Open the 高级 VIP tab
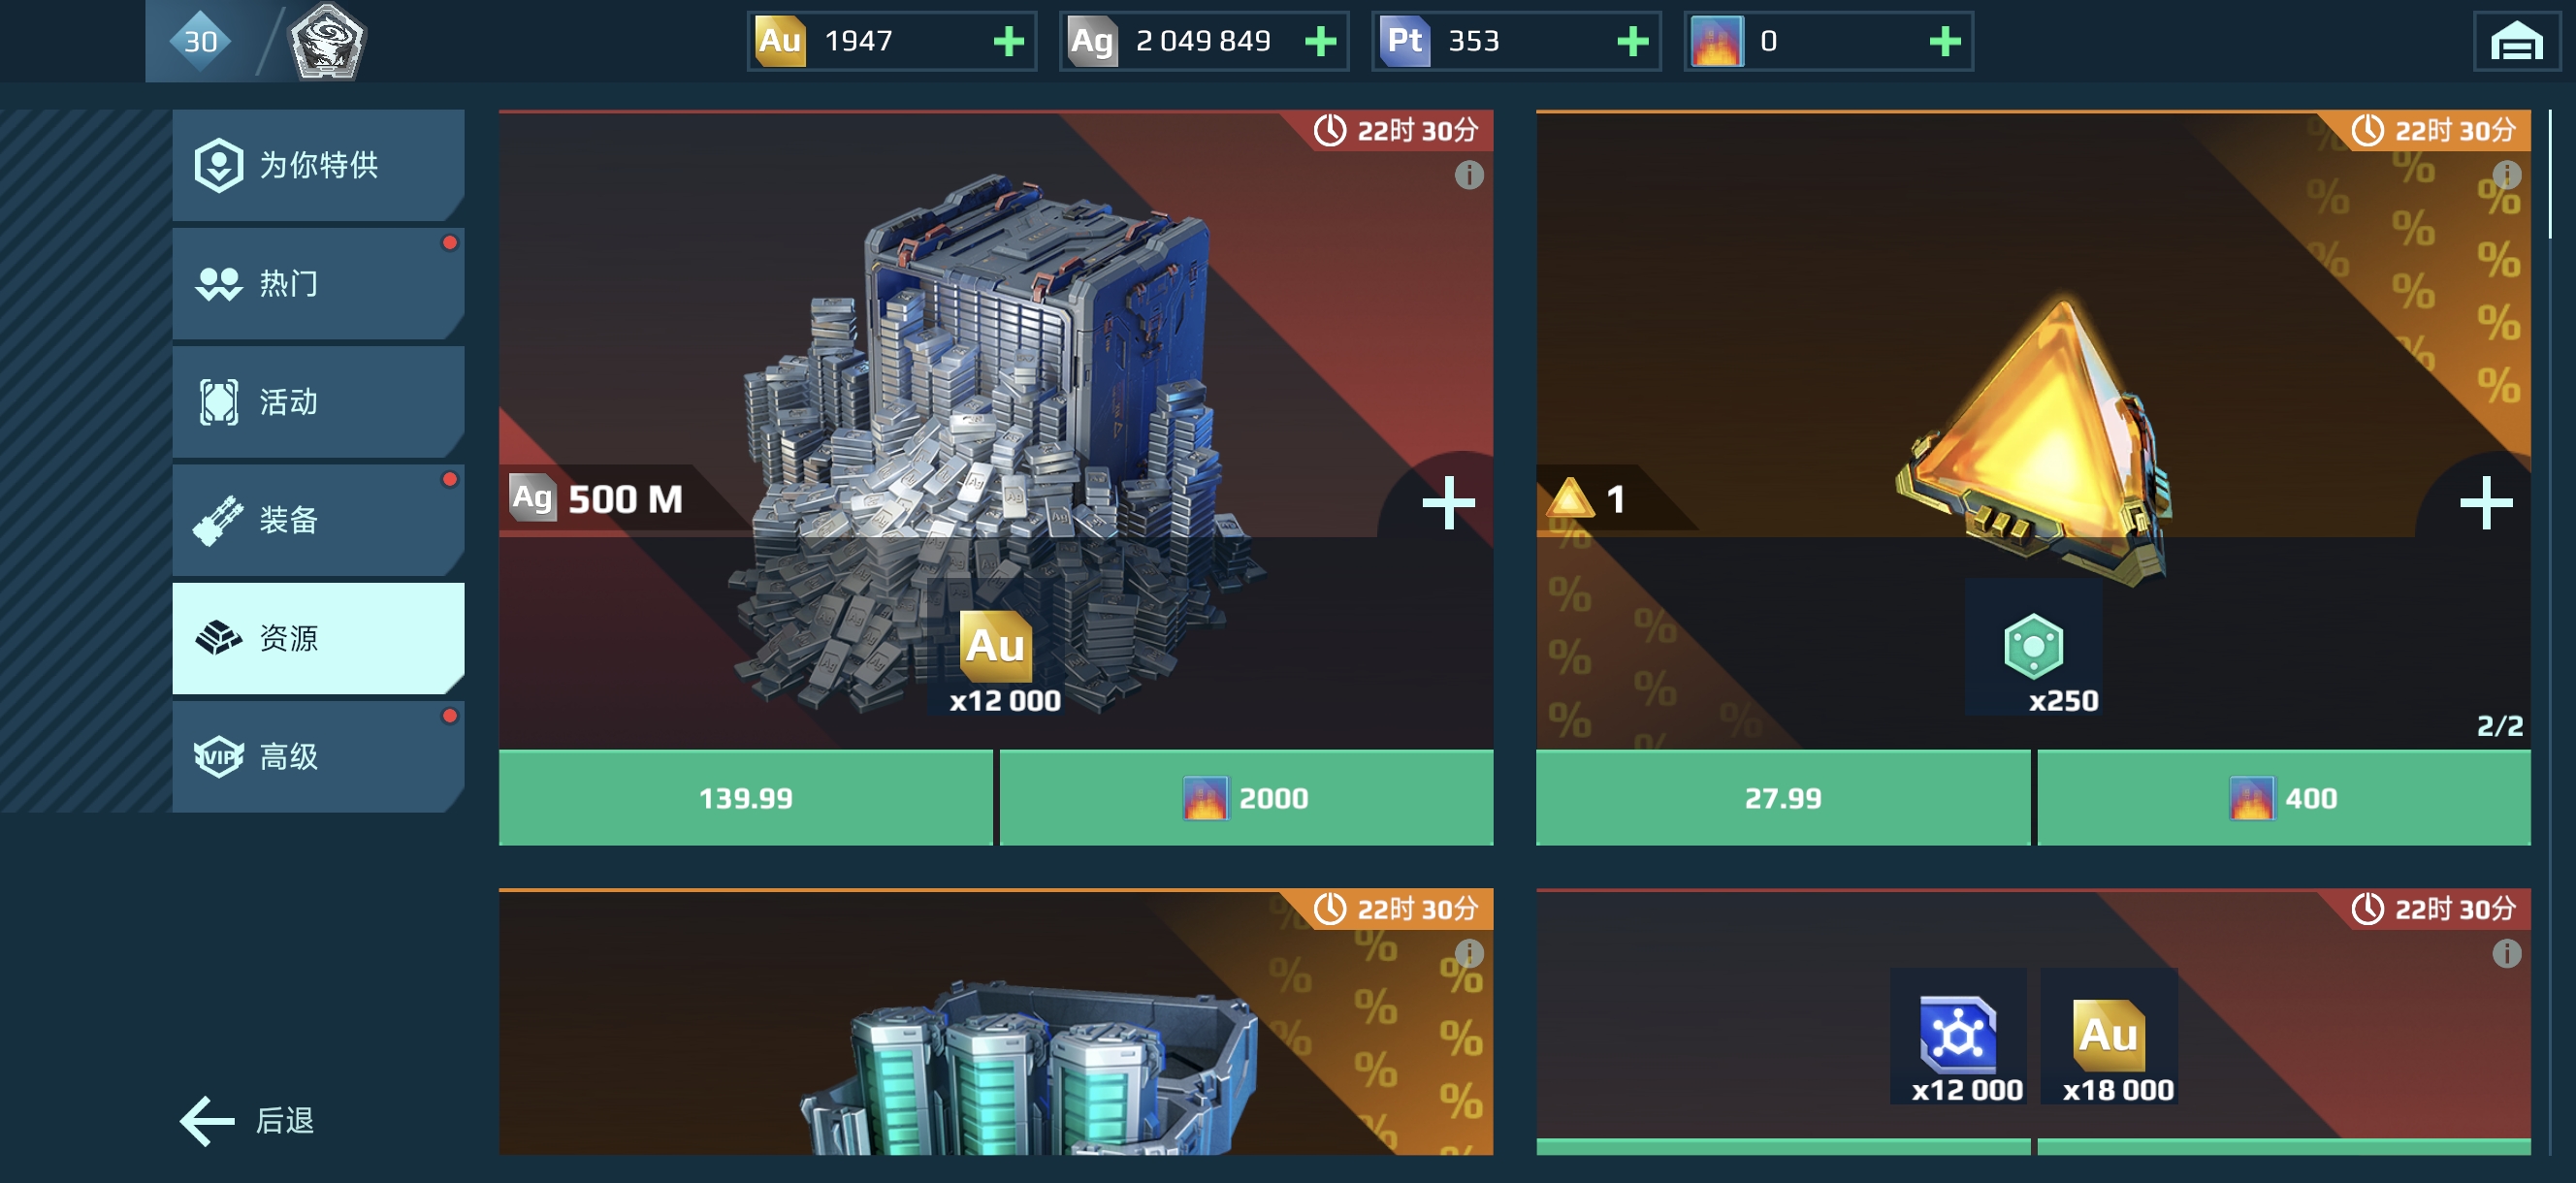 pos(318,756)
